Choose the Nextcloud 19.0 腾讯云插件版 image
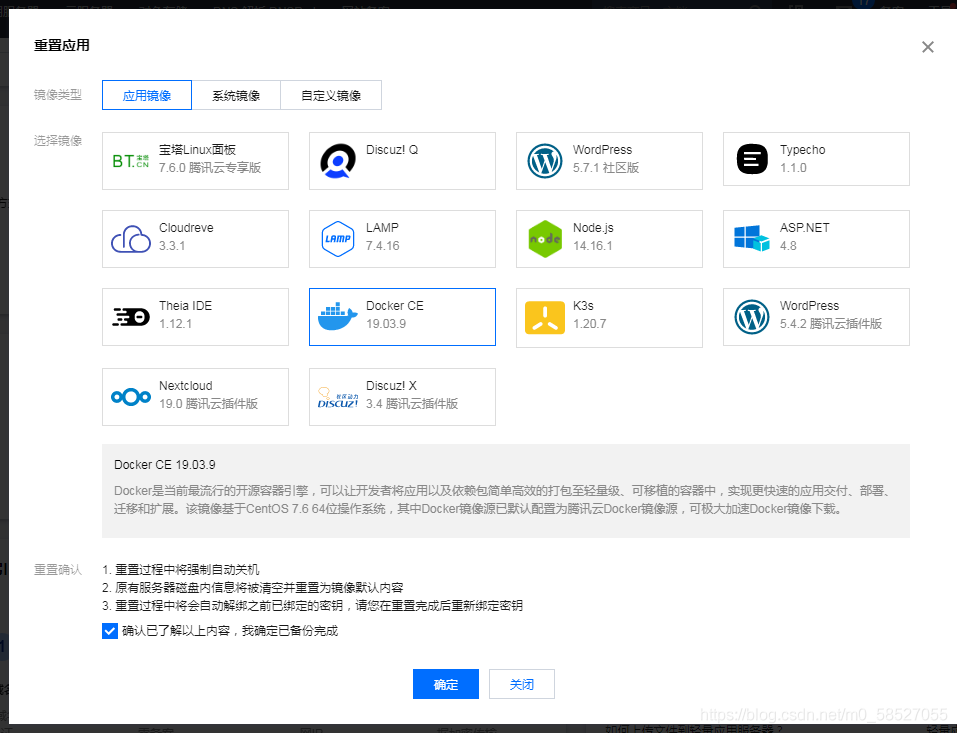Screen dimensions: 957x733 [195, 396]
